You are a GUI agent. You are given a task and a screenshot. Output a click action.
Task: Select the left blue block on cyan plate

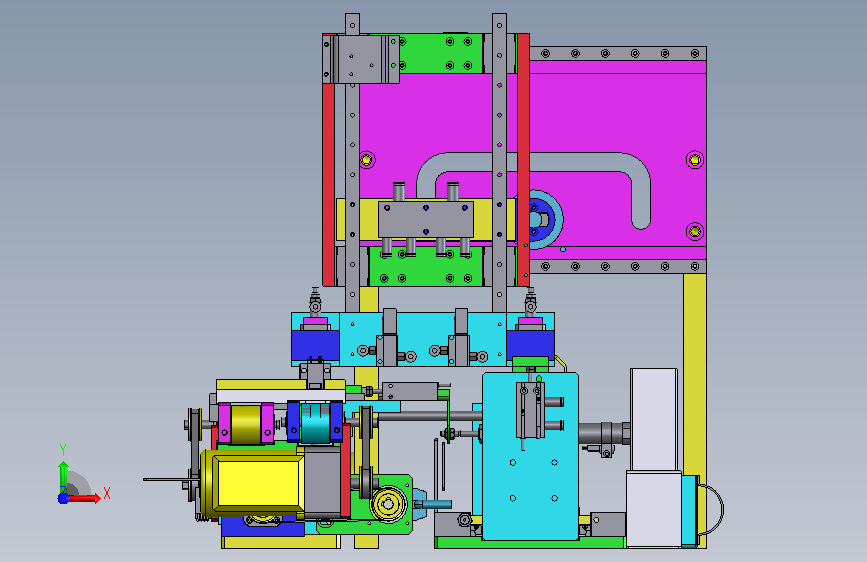coord(315,345)
